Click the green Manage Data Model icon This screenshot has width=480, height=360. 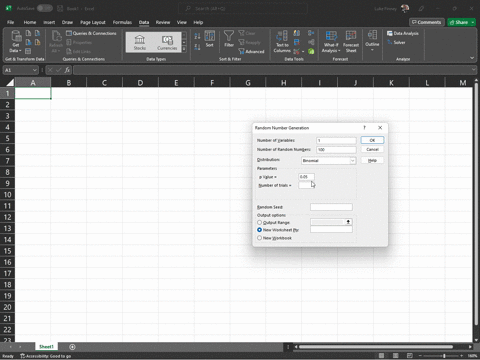tap(311, 51)
